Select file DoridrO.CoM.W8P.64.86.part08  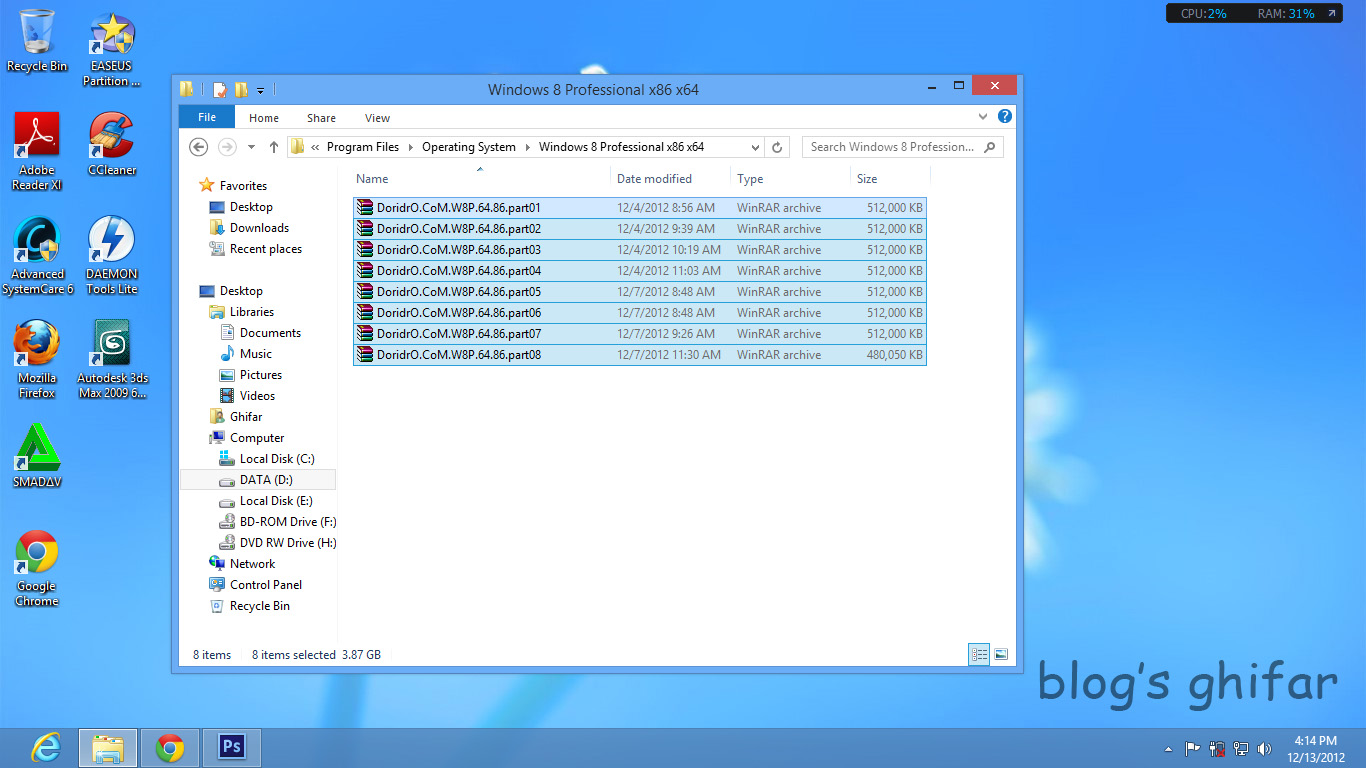pos(640,355)
